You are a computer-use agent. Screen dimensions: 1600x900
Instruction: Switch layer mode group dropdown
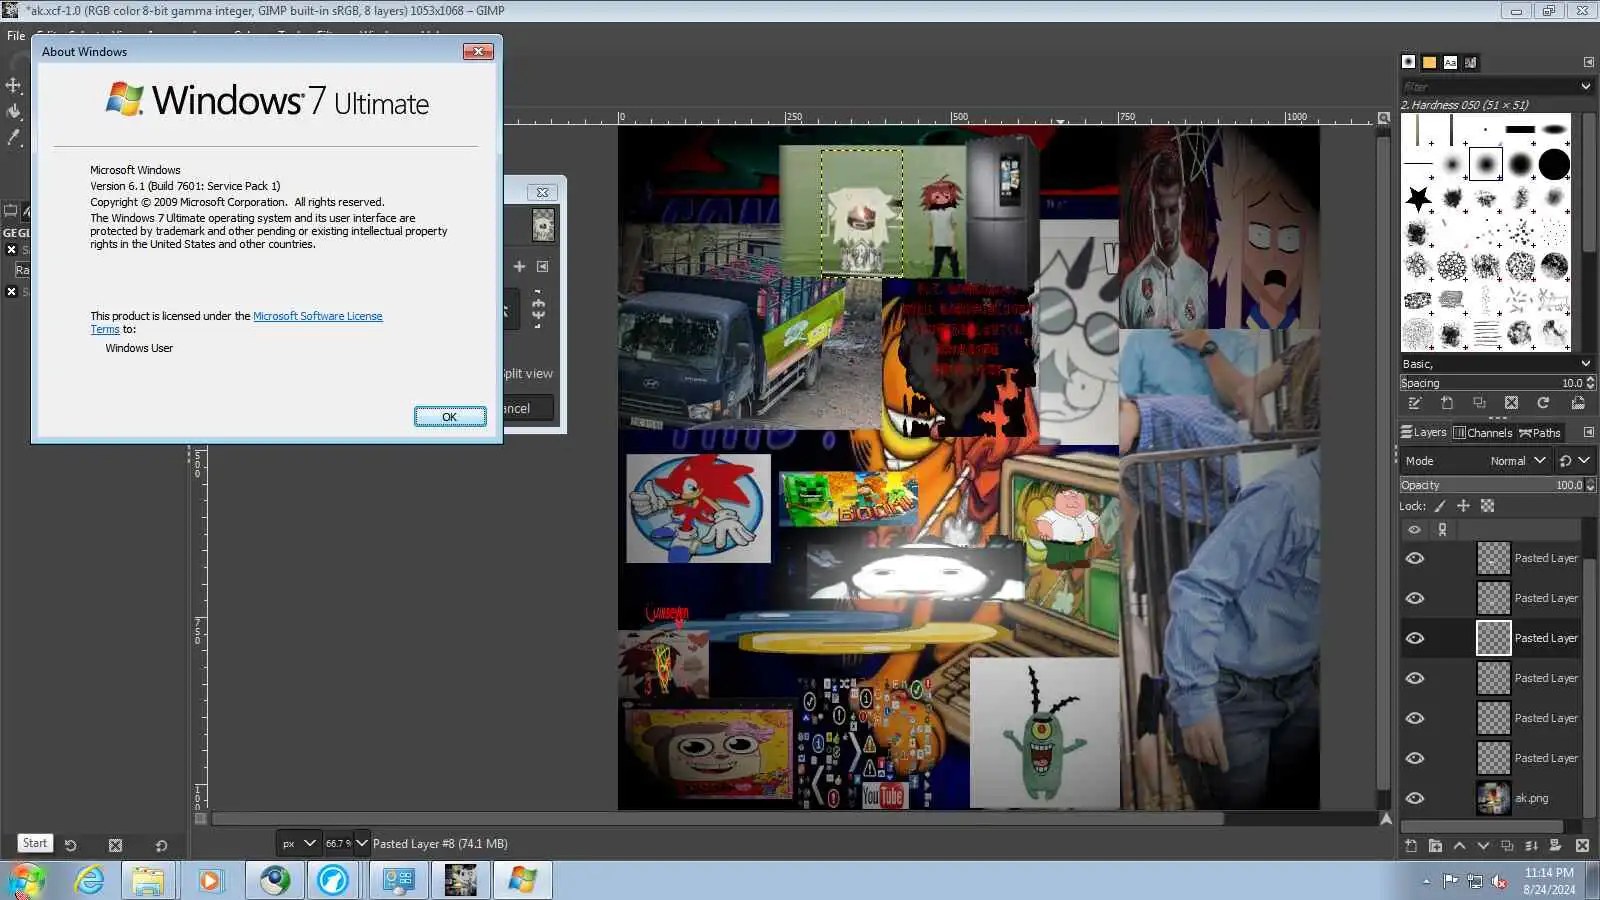click(x=1574, y=461)
